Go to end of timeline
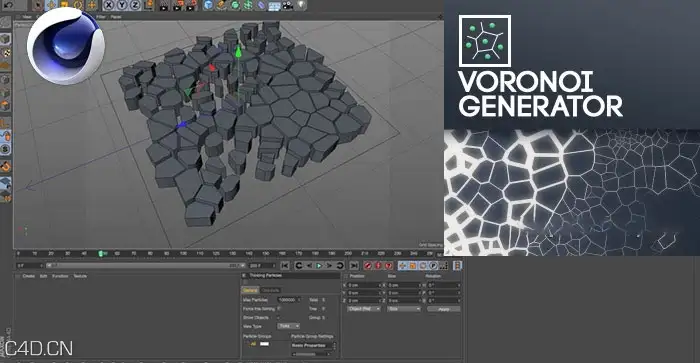This screenshot has width=700, height=363. coord(354,266)
